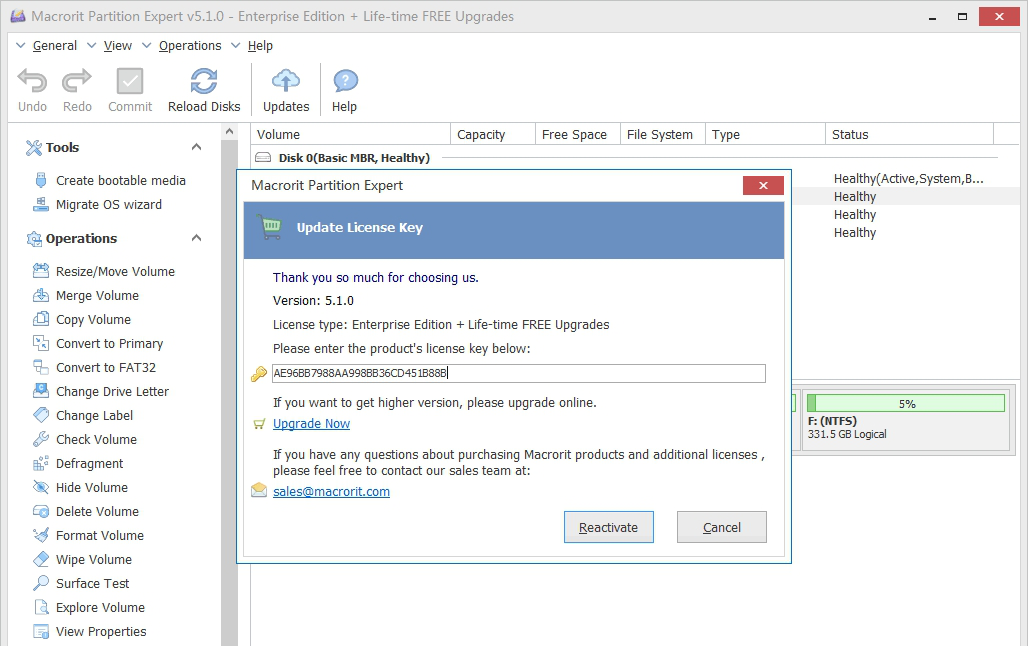The height and width of the screenshot is (671, 1028).
Task: Click the Hide Volume icon
Action: tap(41, 487)
